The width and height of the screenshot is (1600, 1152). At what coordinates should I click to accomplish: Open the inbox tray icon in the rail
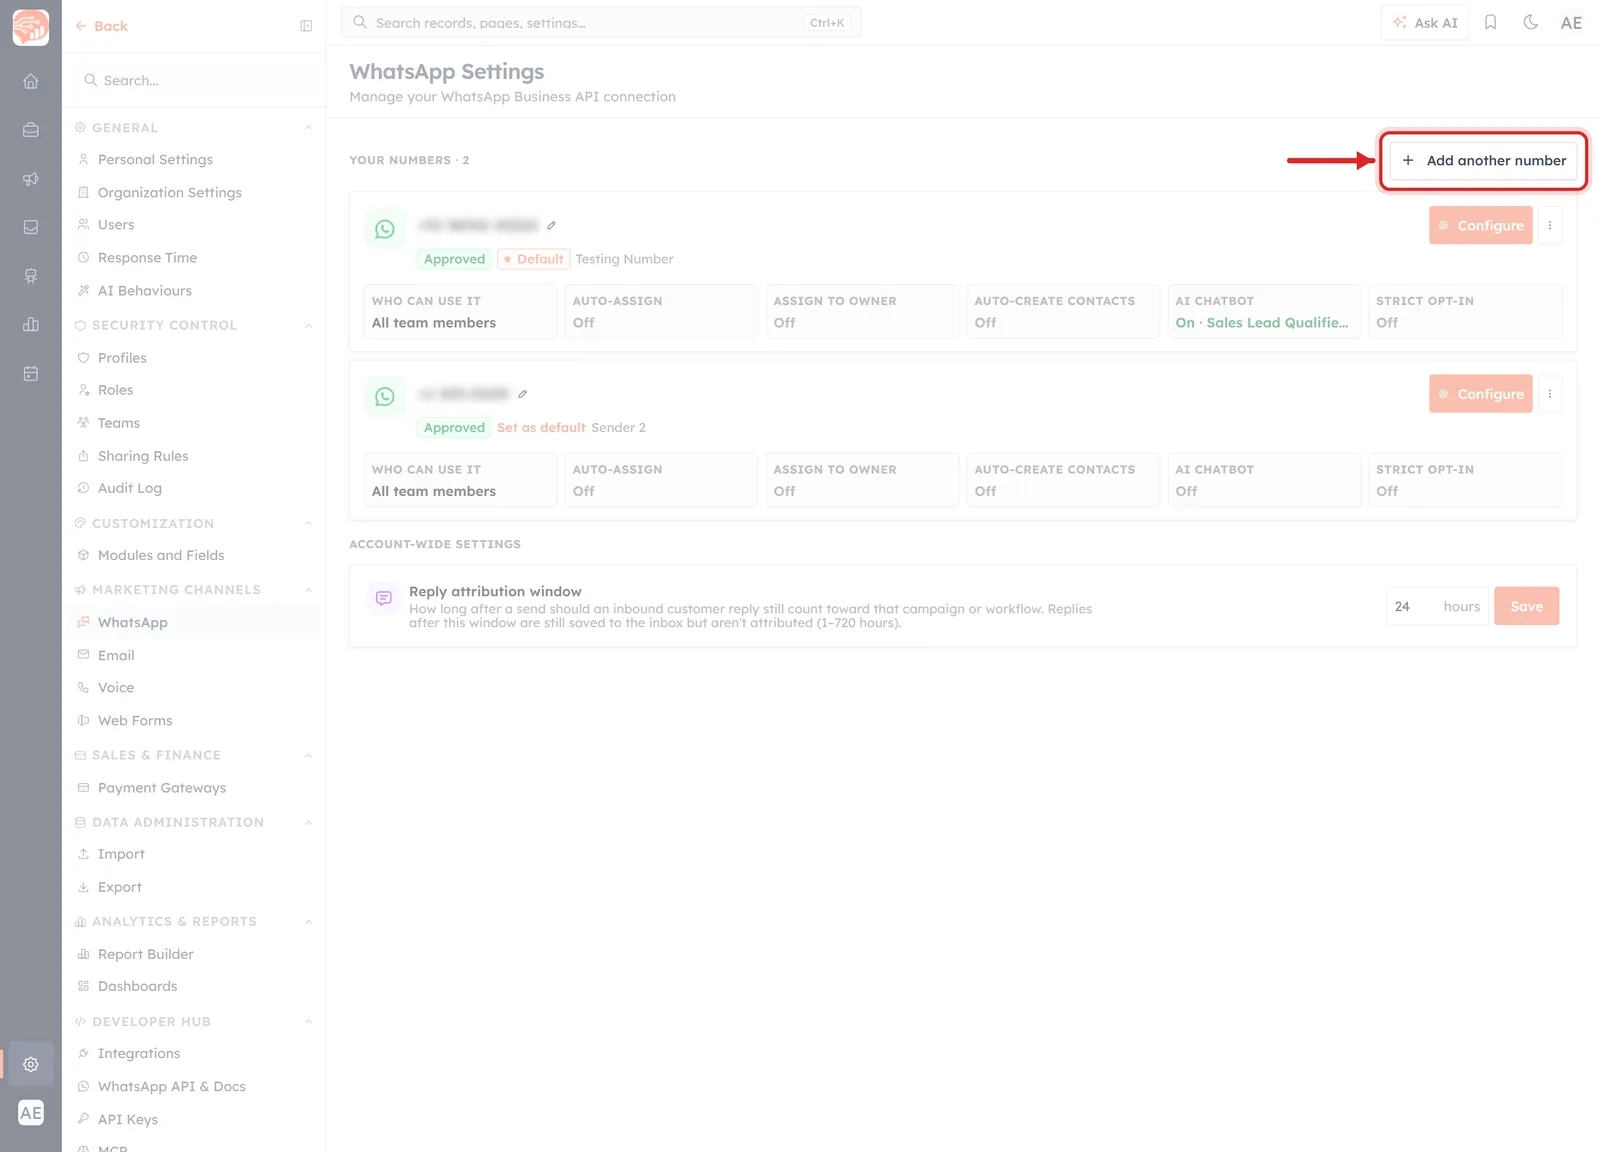[x=31, y=227]
